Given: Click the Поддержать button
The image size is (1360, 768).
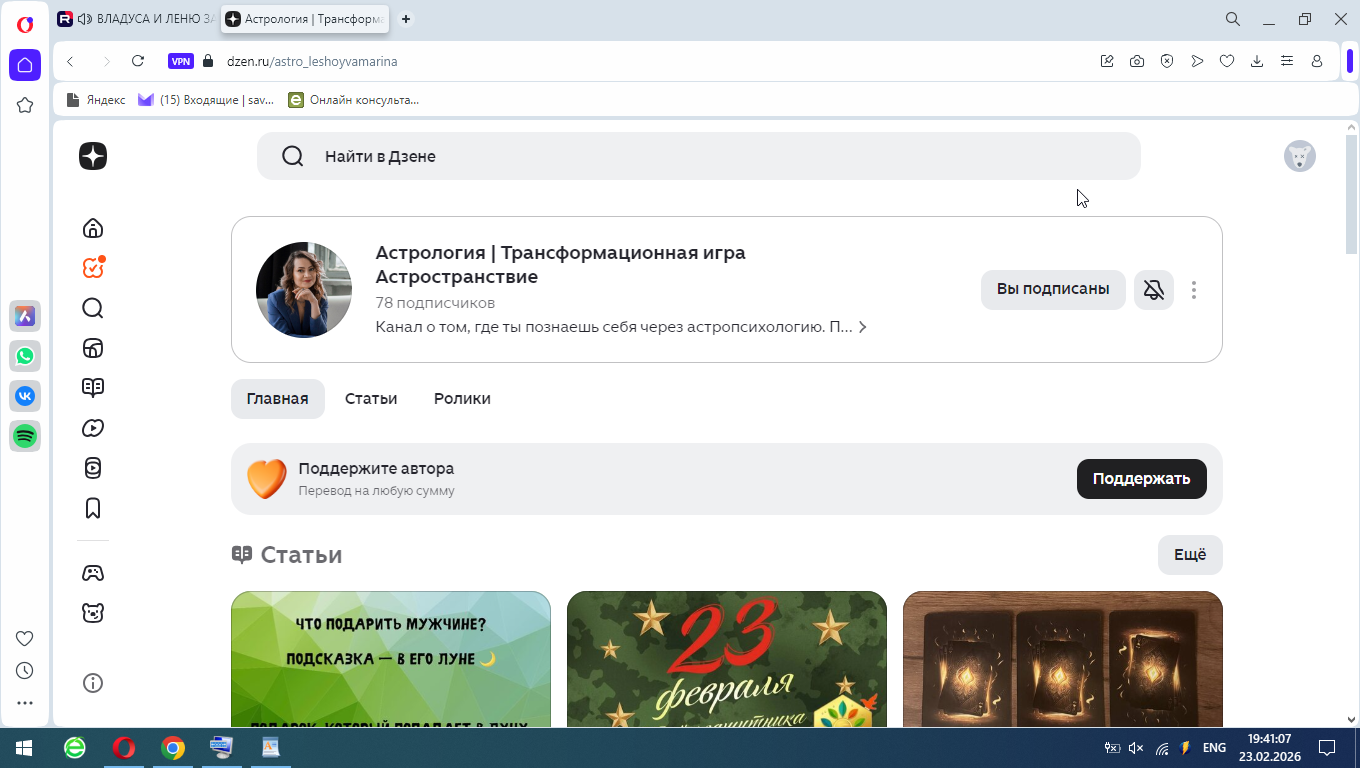Looking at the screenshot, I should (1142, 479).
